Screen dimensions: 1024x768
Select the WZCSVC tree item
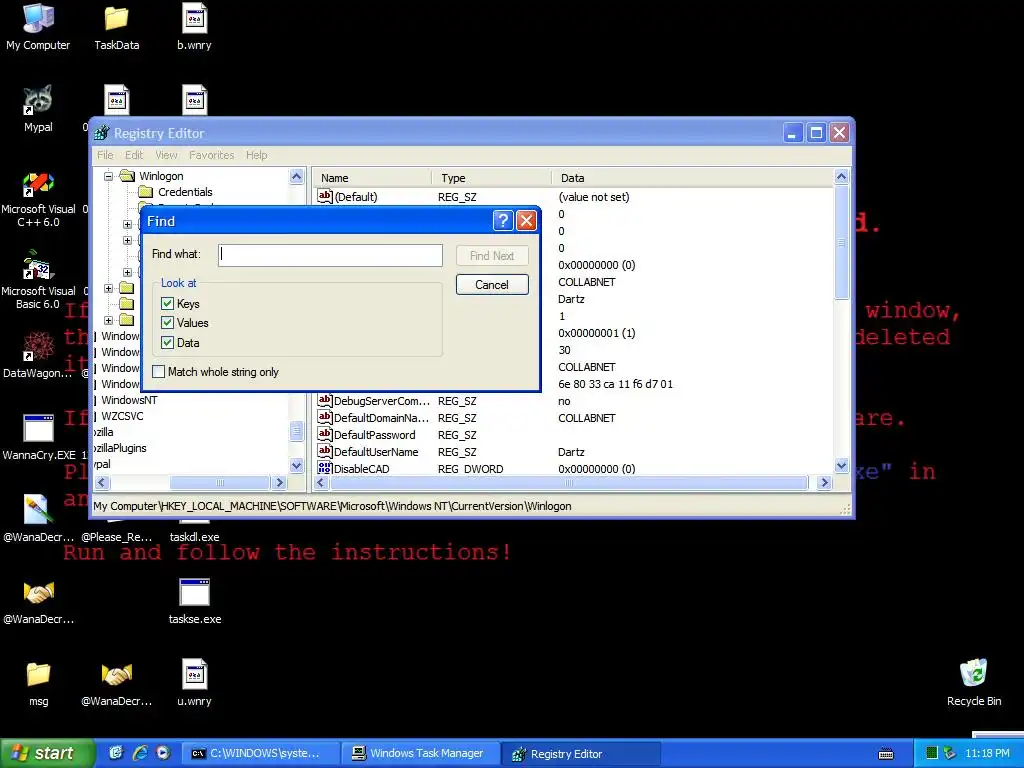[121, 416]
